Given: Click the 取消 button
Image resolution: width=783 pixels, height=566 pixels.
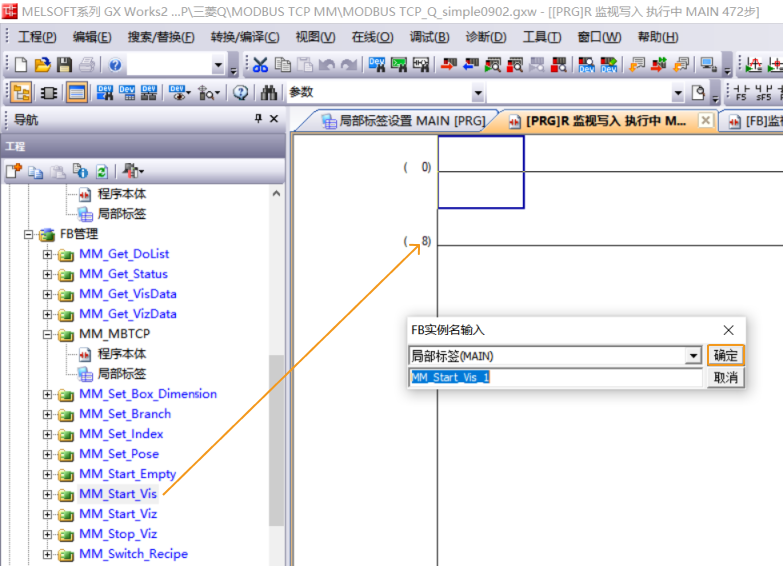Looking at the screenshot, I should pyautogui.click(x=726, y=377).
